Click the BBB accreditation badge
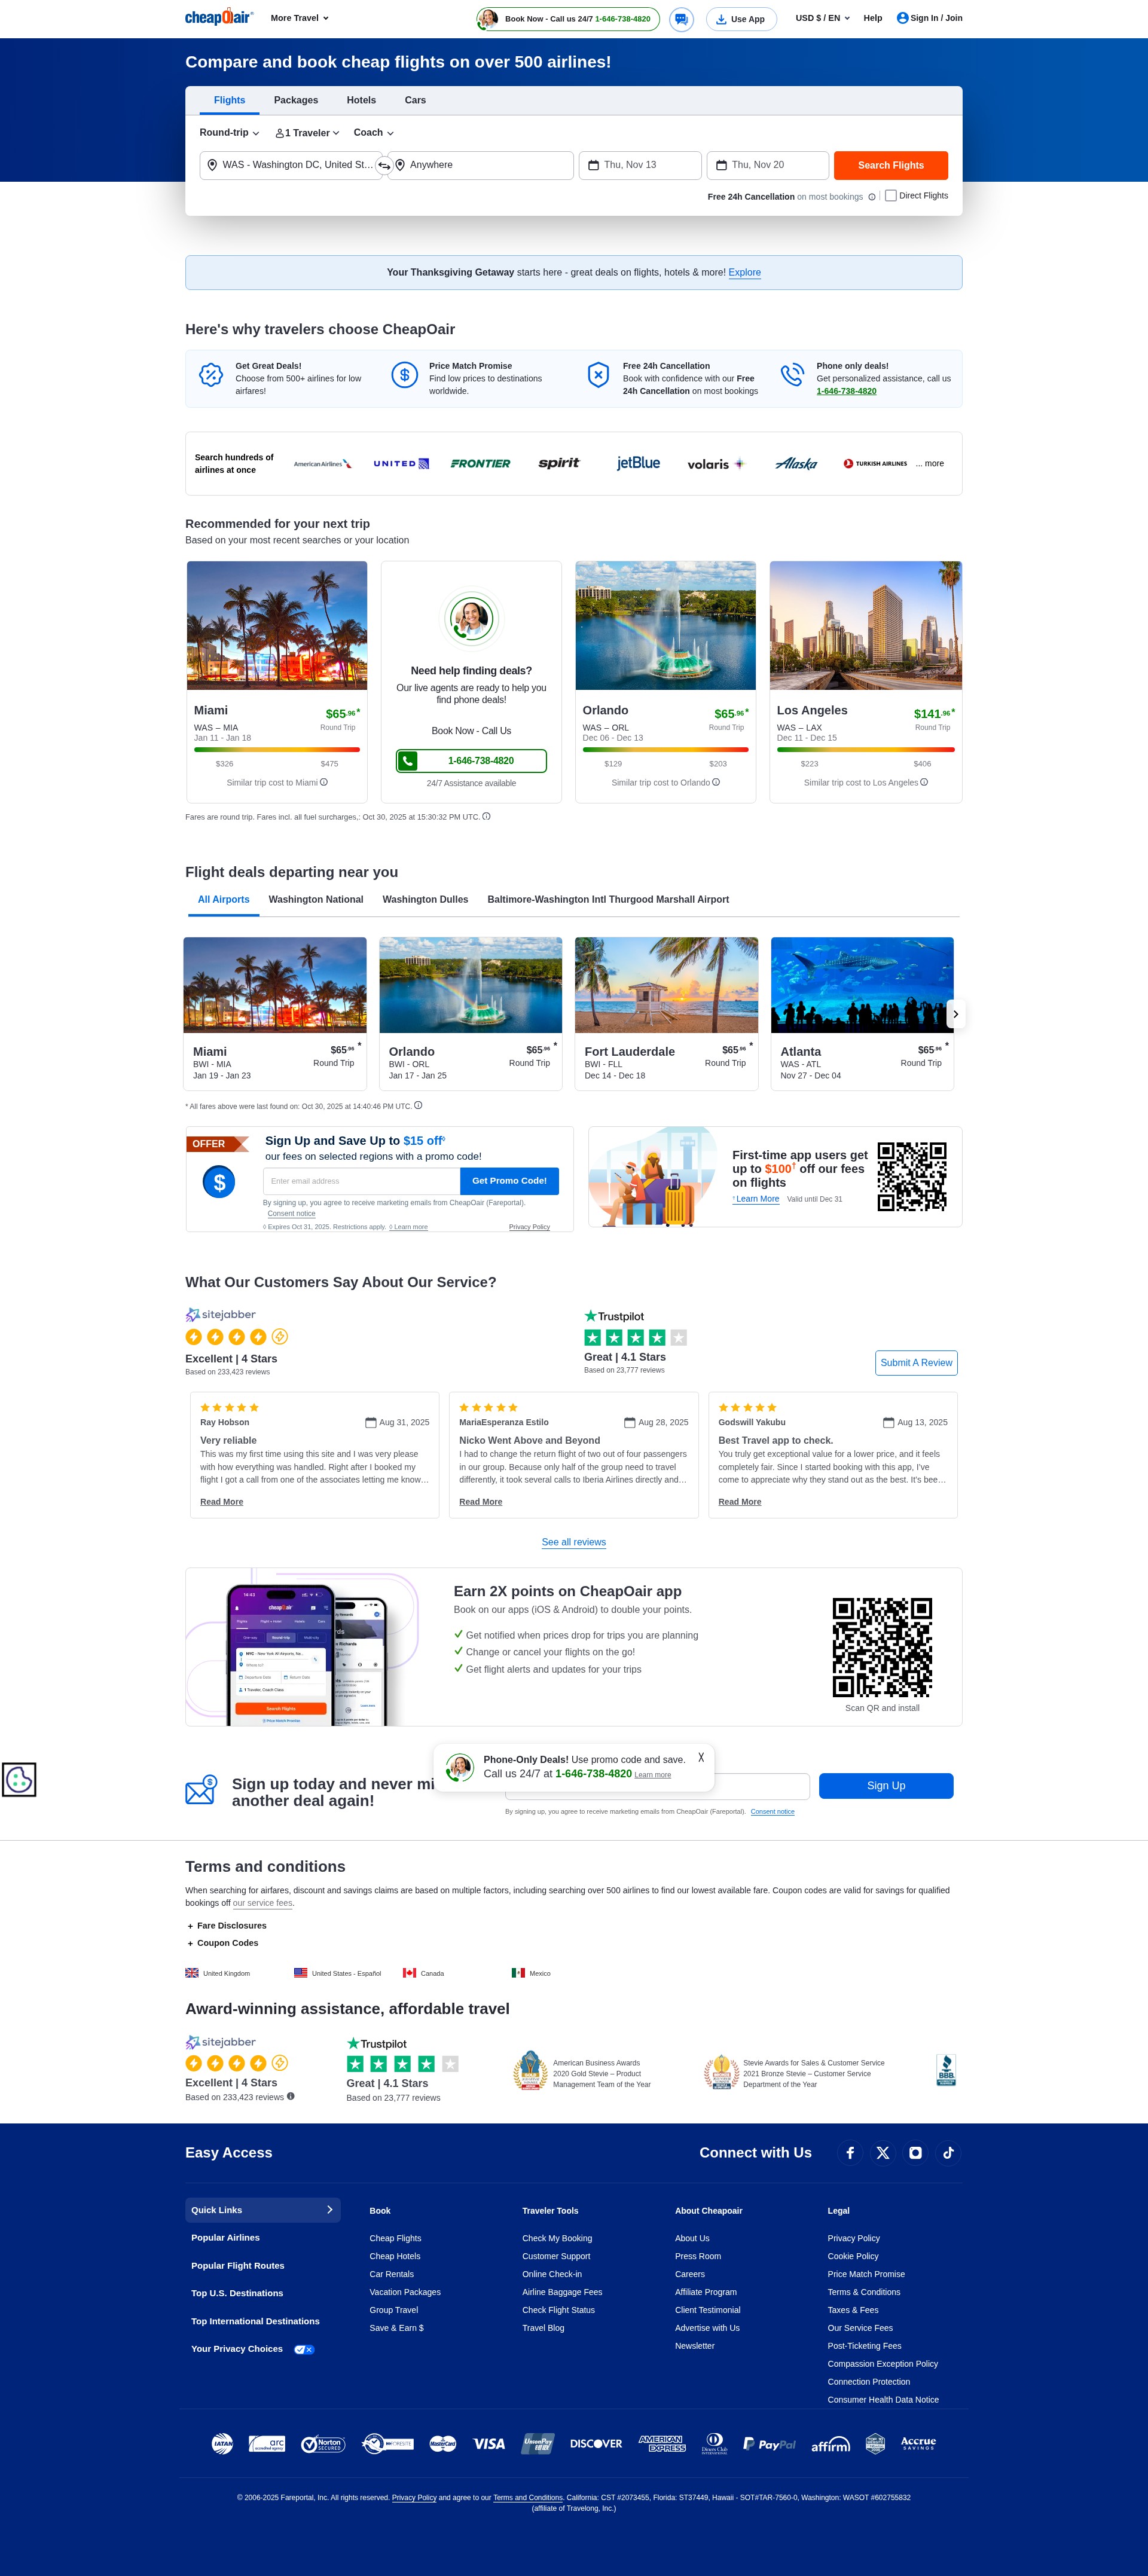This screenshot has width=1148, height=2576. pos(946,2070)
